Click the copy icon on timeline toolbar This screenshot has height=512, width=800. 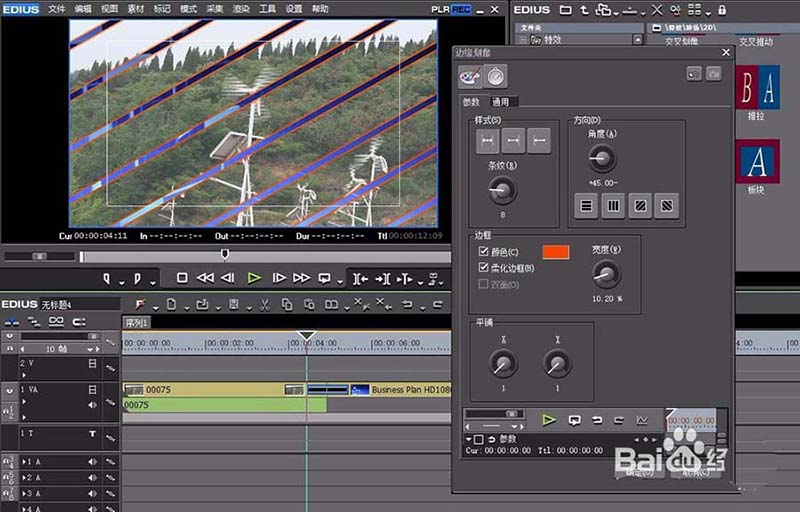coord(287,305)
